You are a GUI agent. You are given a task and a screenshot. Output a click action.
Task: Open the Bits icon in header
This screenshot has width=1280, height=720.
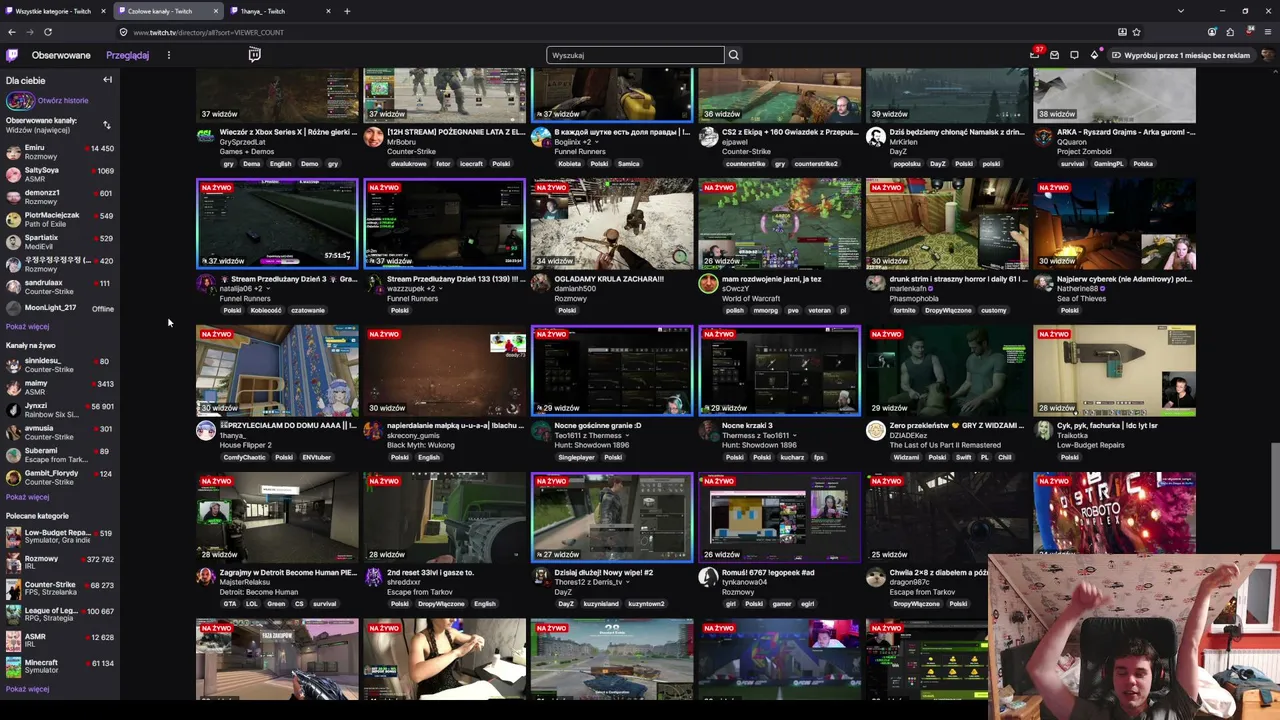tap(1094, 55)
